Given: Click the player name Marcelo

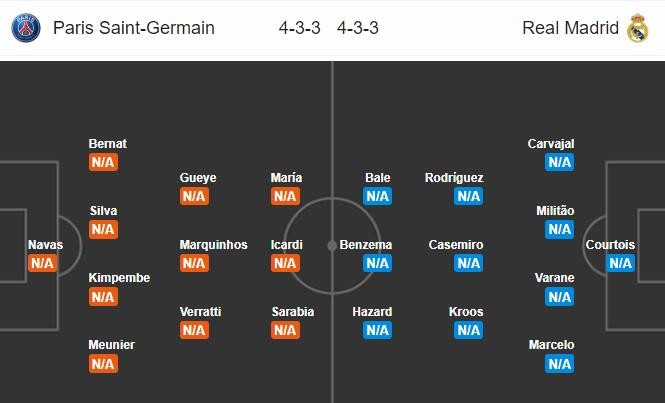Looking at the screenshot, I should click(551, 345).
